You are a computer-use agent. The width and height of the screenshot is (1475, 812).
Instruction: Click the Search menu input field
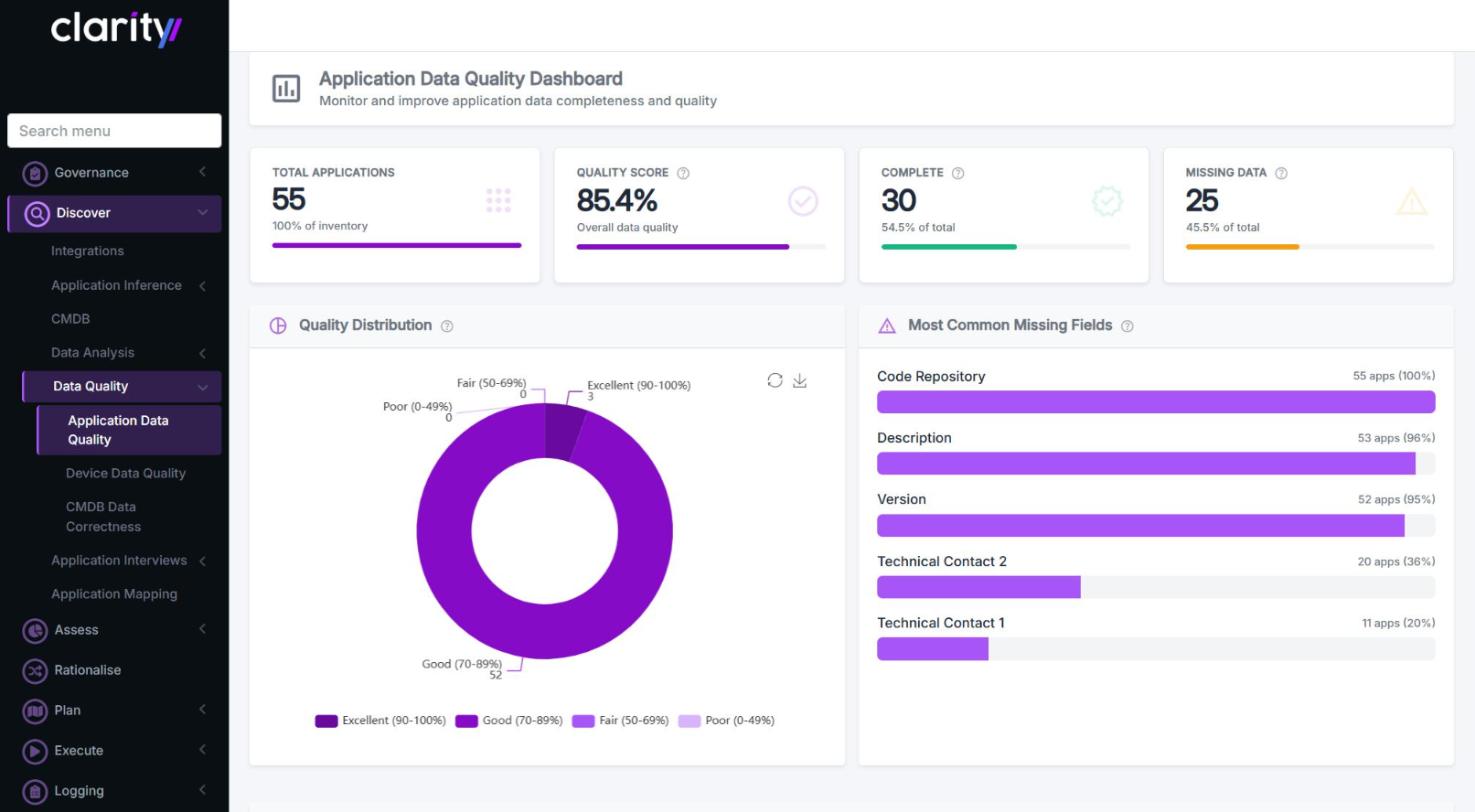114,131
